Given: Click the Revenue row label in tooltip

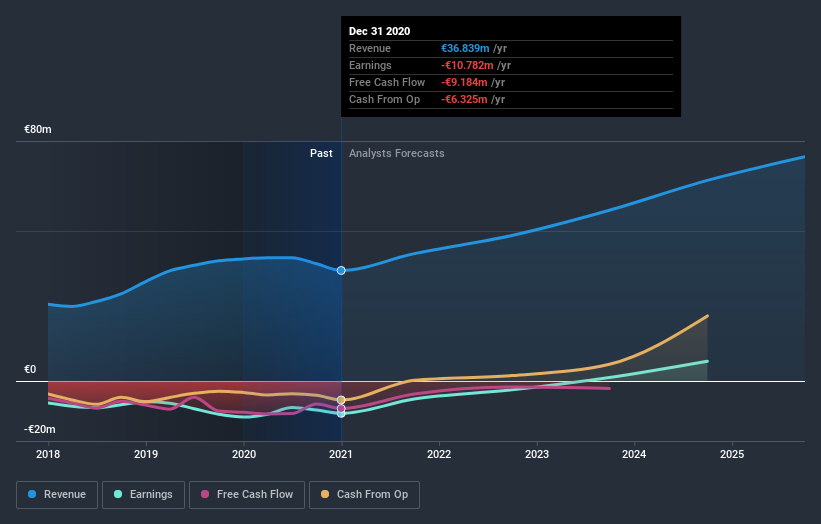Looking at the screenshot, I should pyautogui.click(x=370, y=48).
